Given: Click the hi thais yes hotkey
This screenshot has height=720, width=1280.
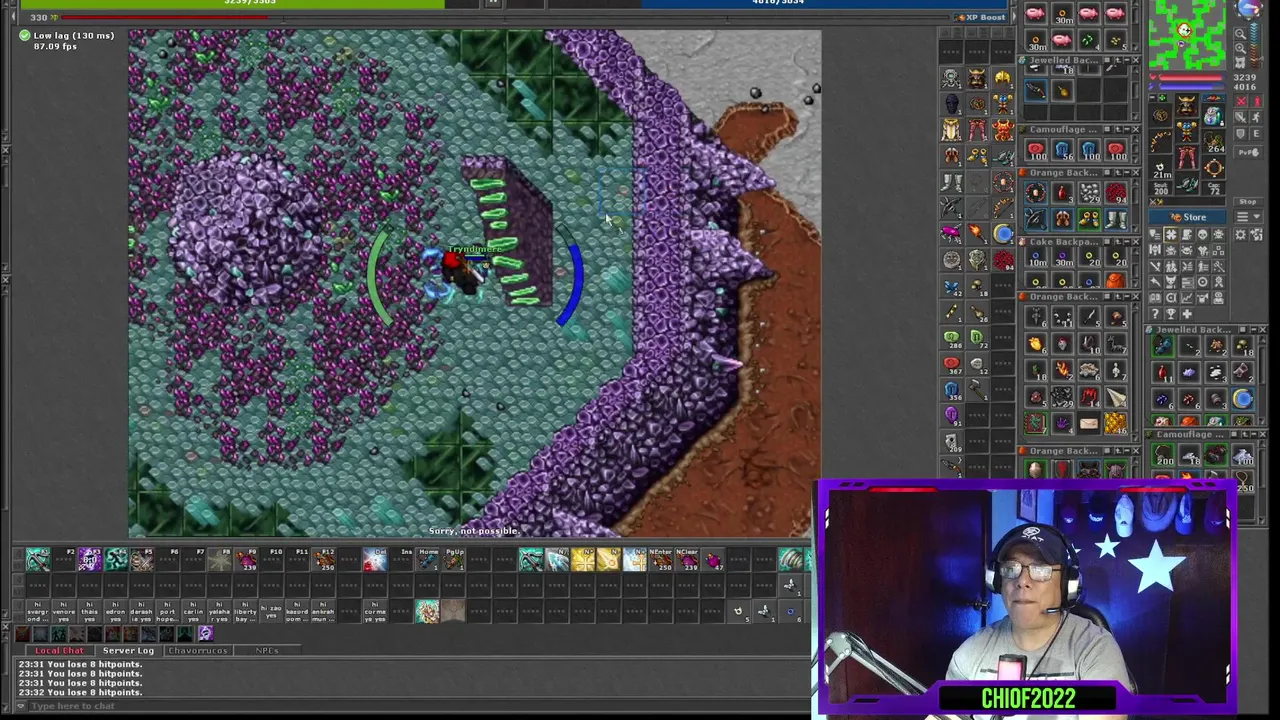Looking at the screenshot, I should (x=90, y=611).
